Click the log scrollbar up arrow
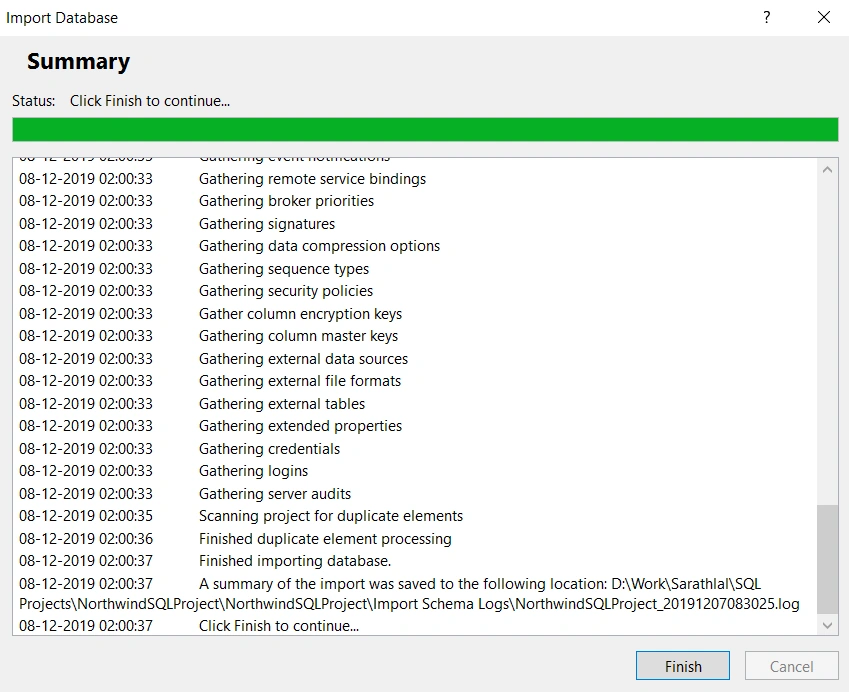This screenshot has height=692, width=849. tap(827, 169)
